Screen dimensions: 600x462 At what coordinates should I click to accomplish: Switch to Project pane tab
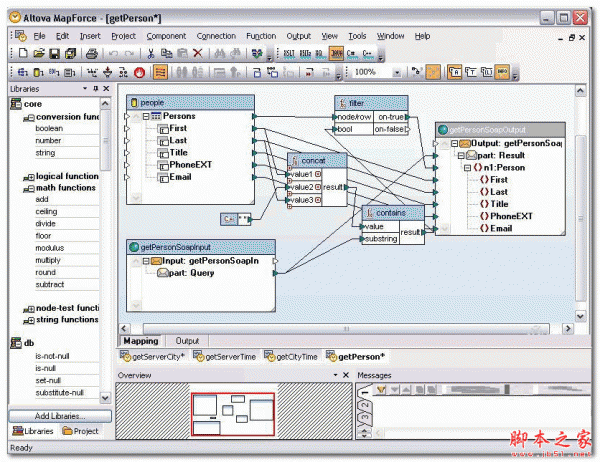click(81, 431)
